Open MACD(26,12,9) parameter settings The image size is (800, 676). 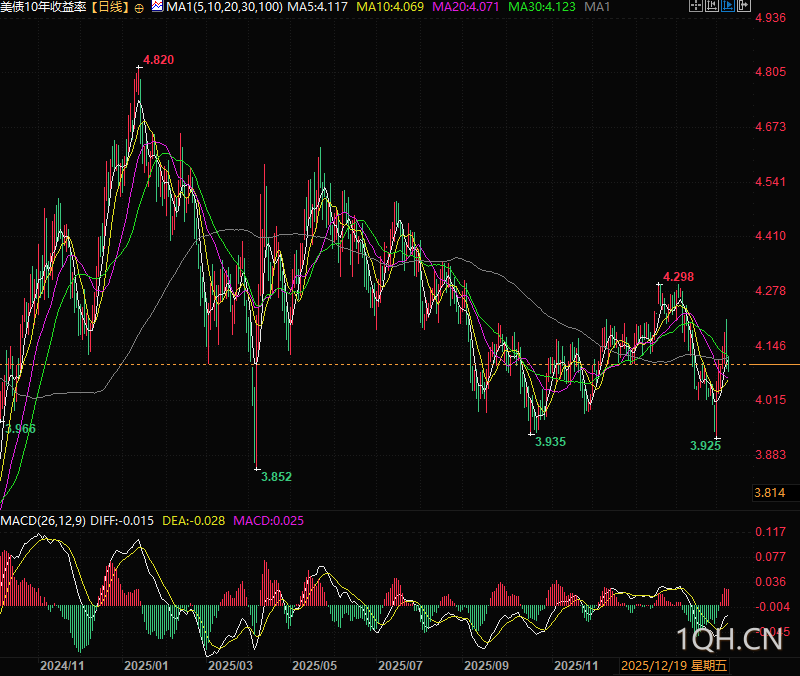click(43, 520)
